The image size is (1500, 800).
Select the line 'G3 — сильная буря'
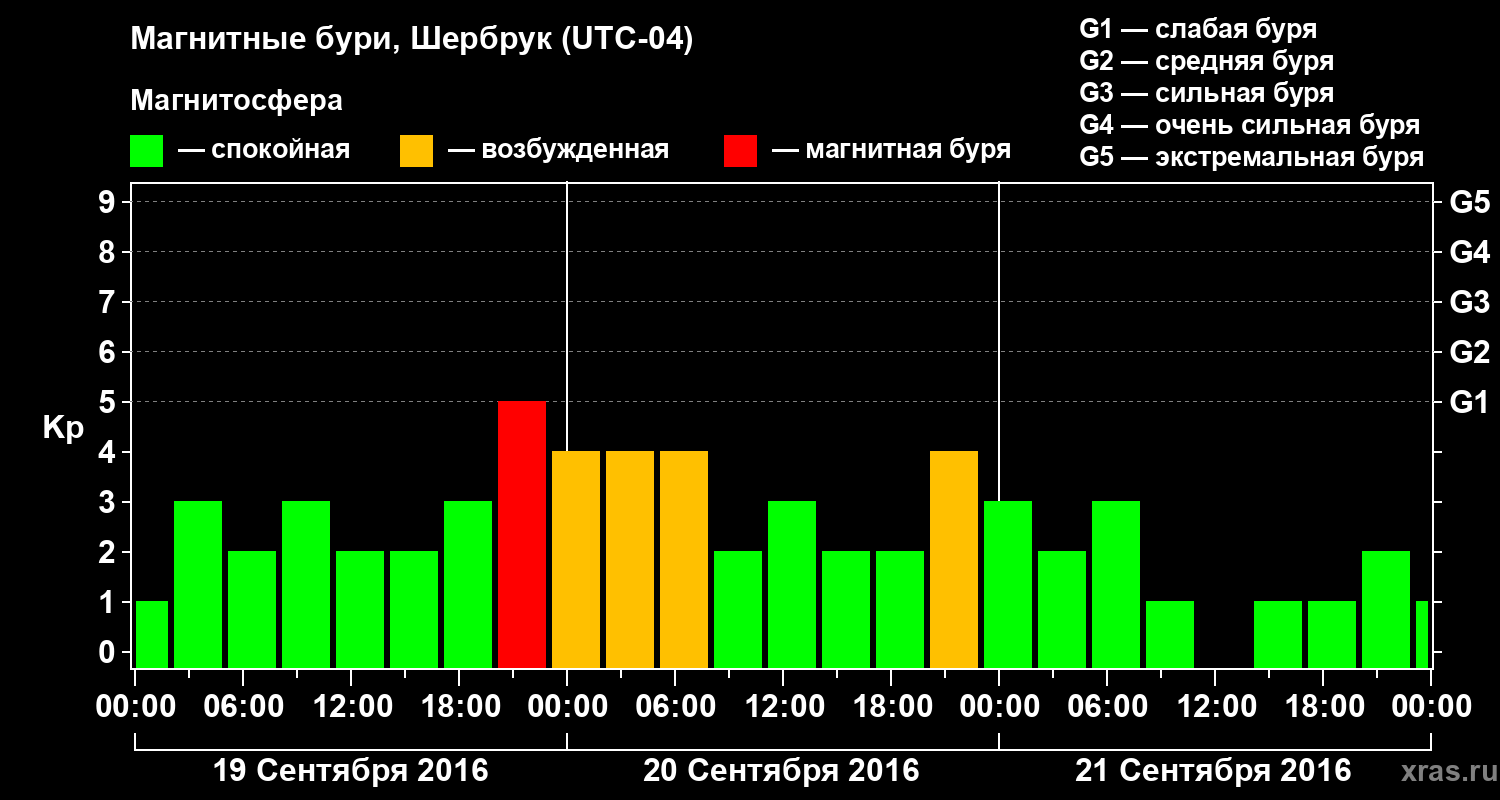1206,93
